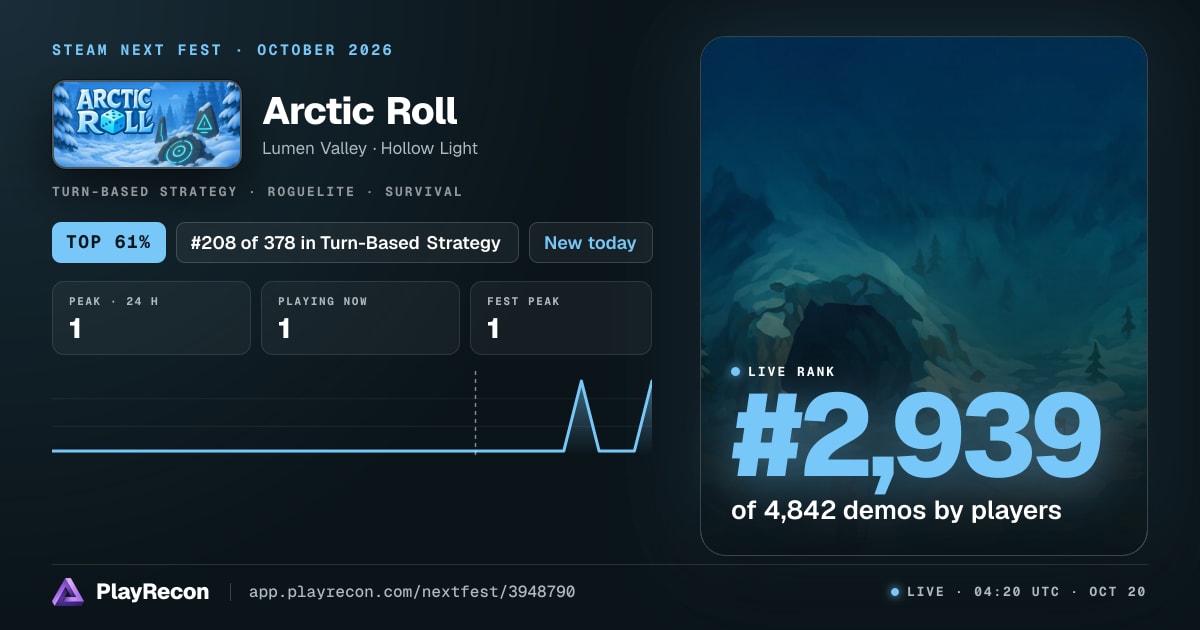The width and height of the screenshot is (1200, 630).
Task: Click the Steam Next Fest October 2026 header
Action: tap(223, 50)
